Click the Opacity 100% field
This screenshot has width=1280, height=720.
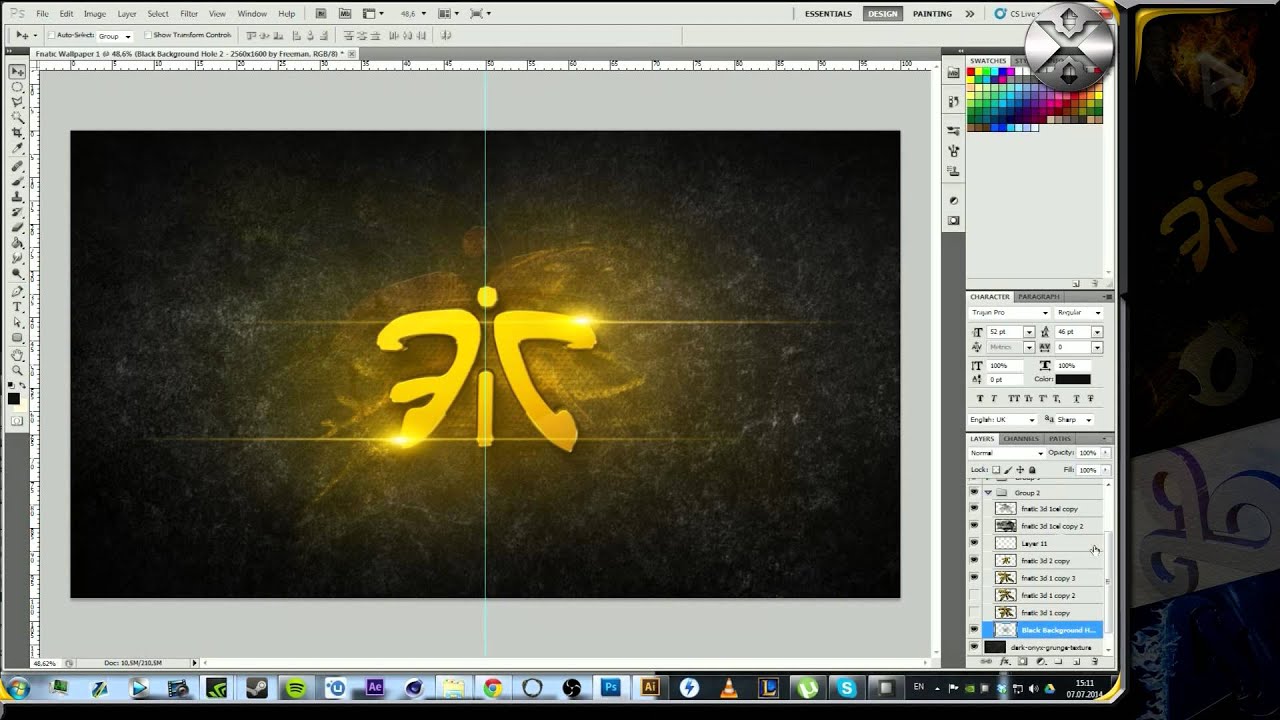(1087, 453)
